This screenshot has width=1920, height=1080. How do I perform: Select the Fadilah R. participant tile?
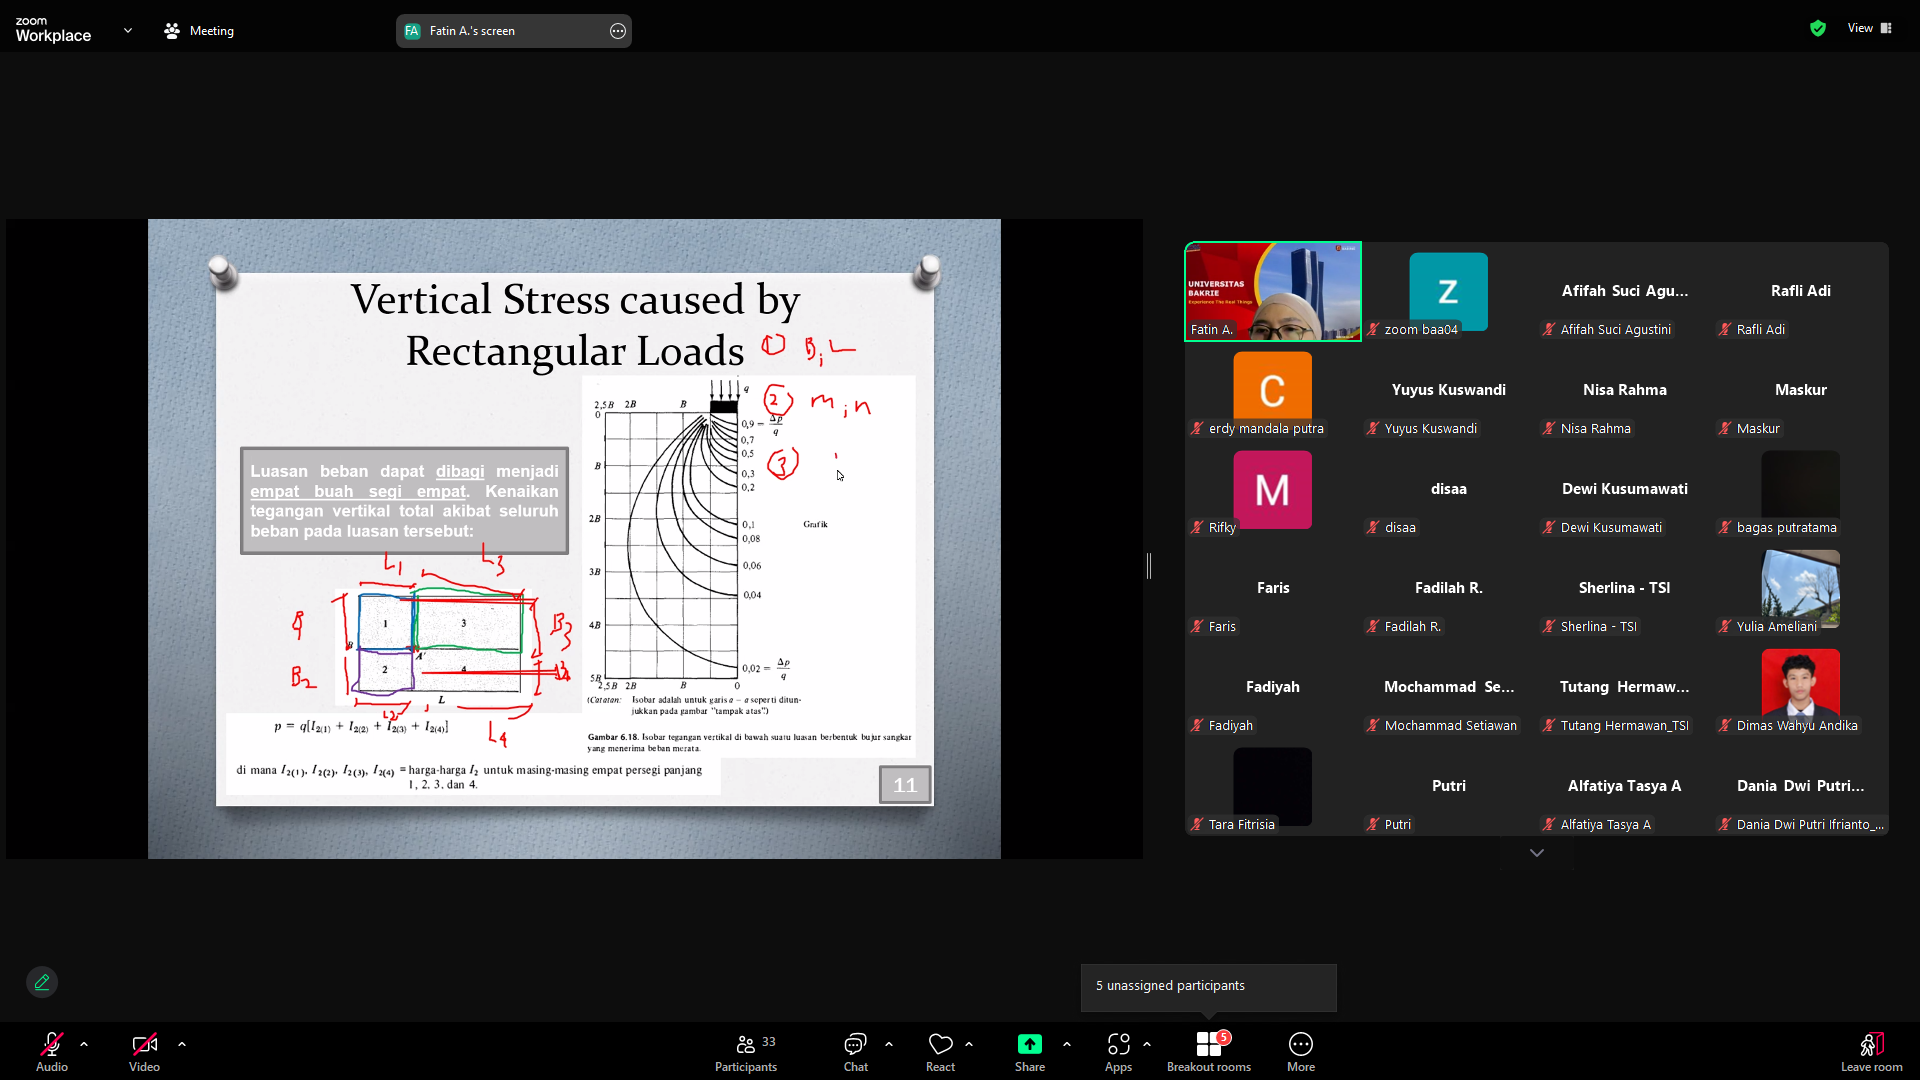pos(1449,588)
